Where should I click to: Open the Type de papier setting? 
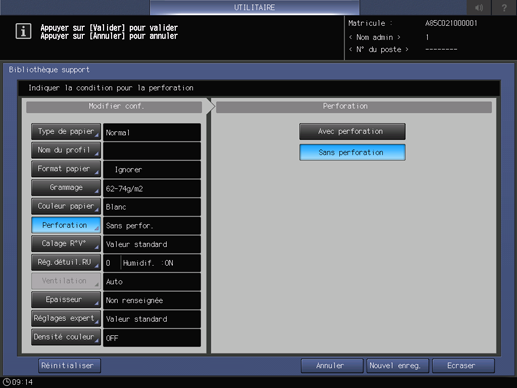click(66, 132)
